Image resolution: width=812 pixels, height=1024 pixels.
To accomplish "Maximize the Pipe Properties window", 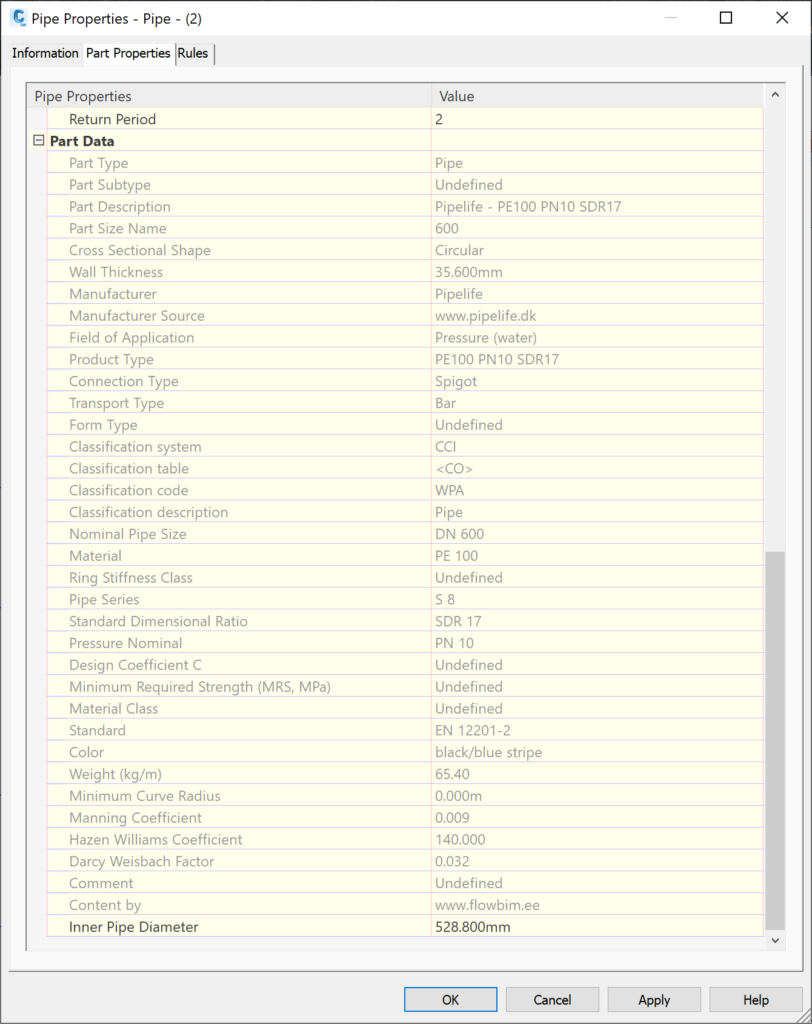I will point(726,18).
